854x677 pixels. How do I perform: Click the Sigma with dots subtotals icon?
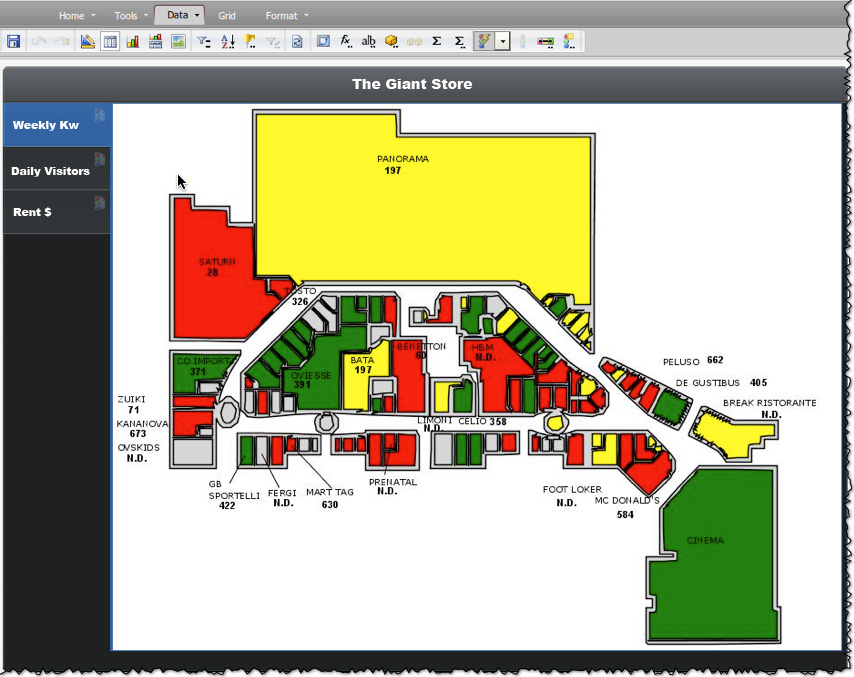tap(460, 41)
